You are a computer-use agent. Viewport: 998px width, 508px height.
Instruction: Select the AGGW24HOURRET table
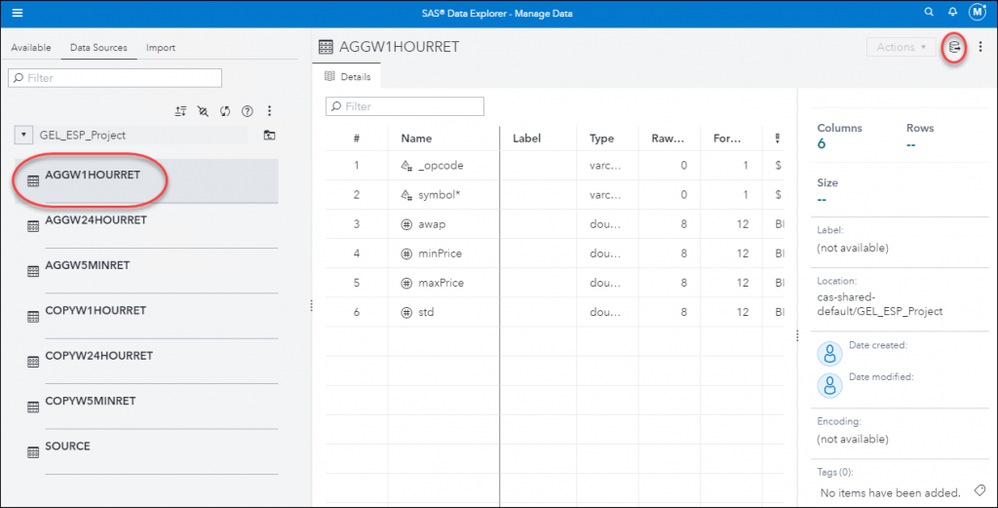click(x=146, y=226)
